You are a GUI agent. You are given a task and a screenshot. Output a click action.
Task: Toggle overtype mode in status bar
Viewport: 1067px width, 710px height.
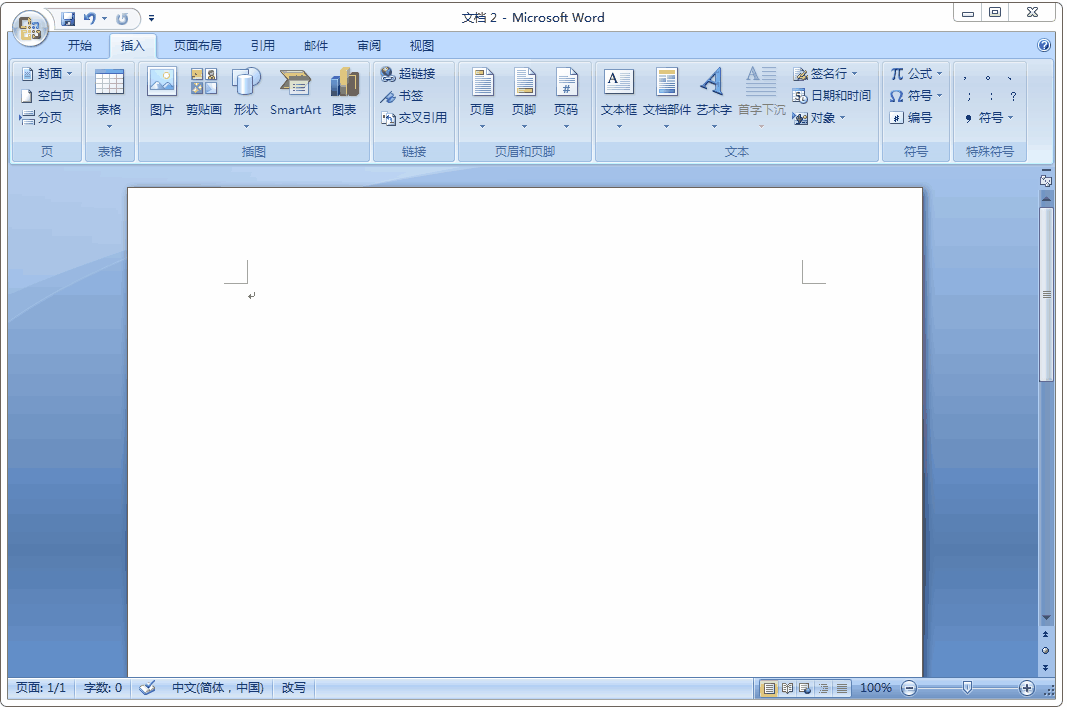pos(293,688)
